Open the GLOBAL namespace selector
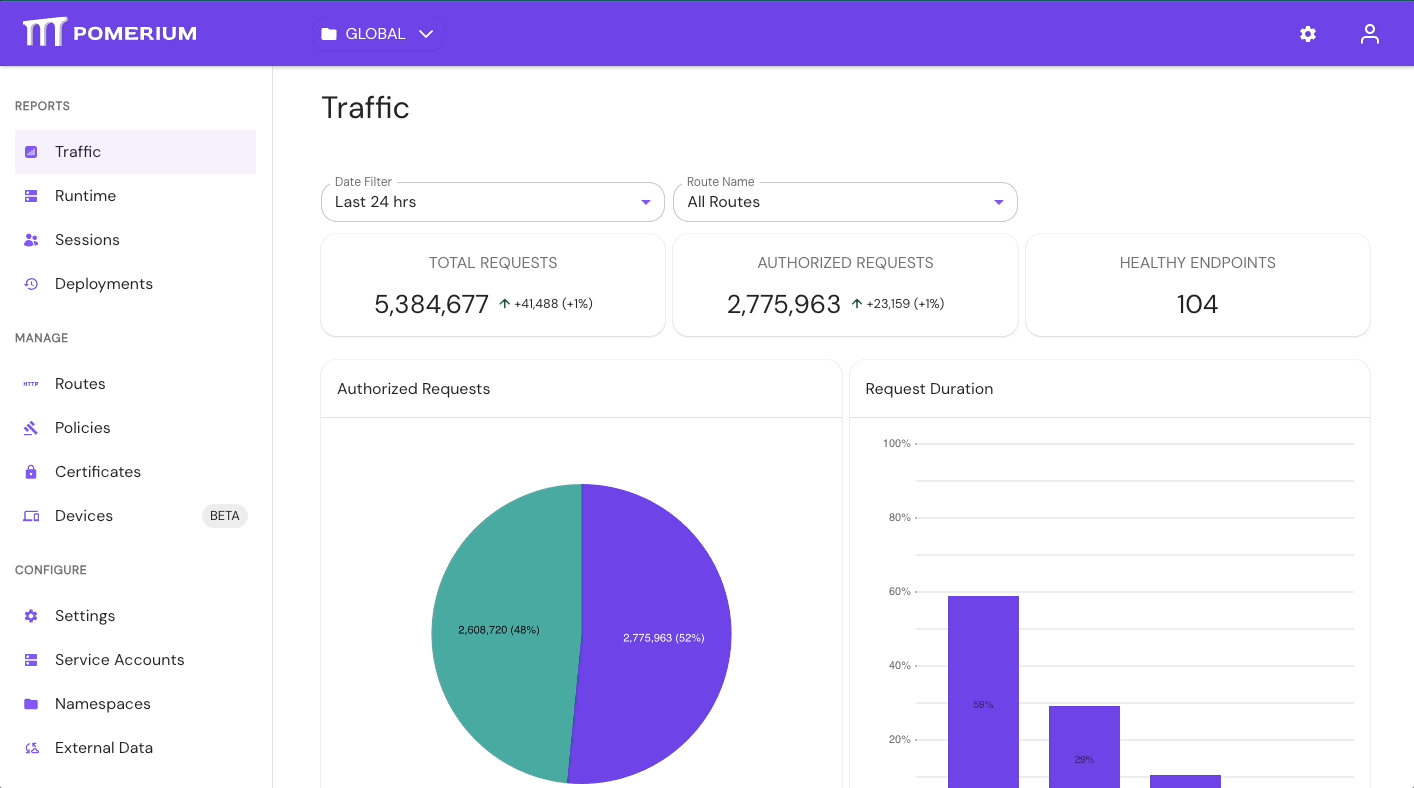1414x788 pixels. 377,33
